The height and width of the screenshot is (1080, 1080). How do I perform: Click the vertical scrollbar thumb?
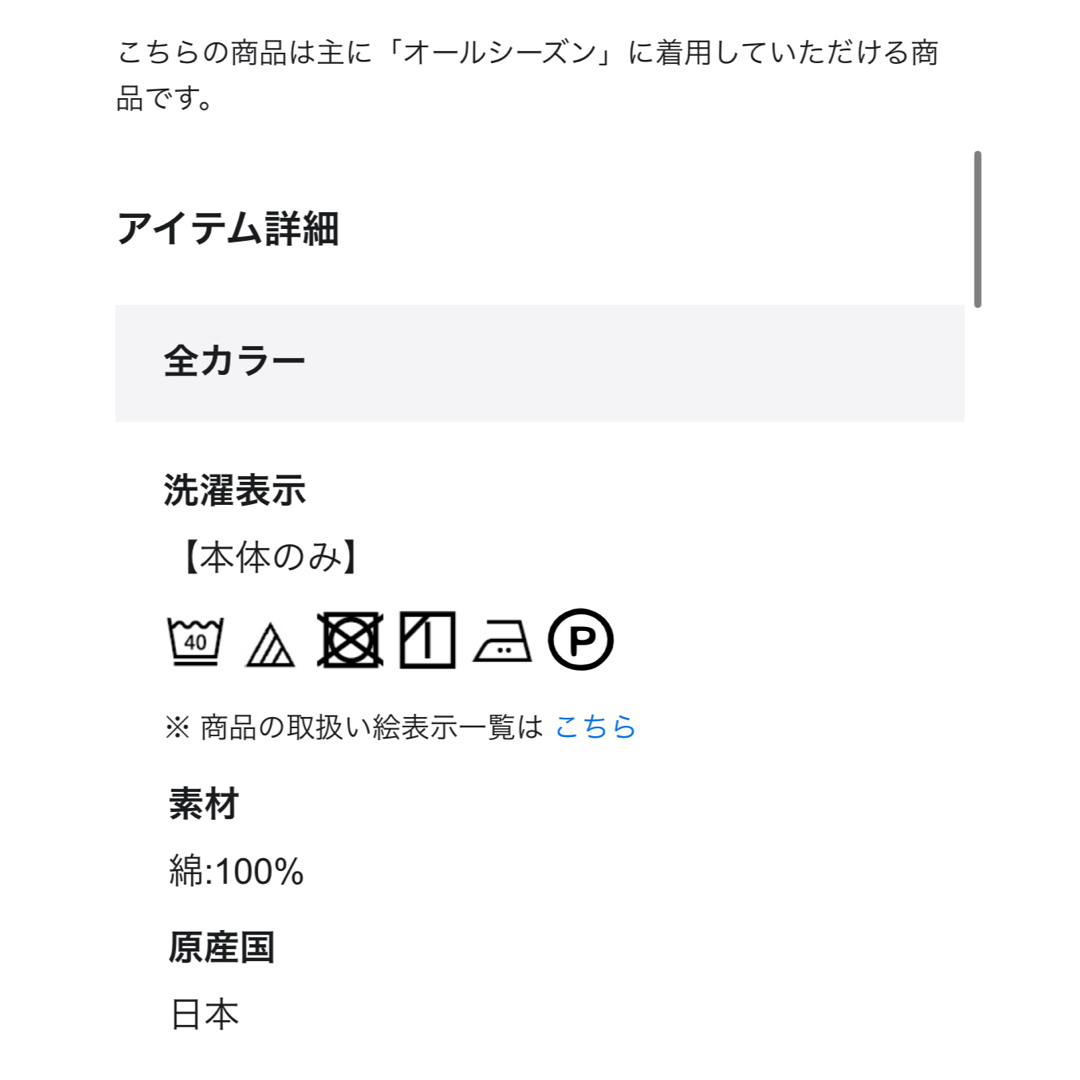pos(977,229)
